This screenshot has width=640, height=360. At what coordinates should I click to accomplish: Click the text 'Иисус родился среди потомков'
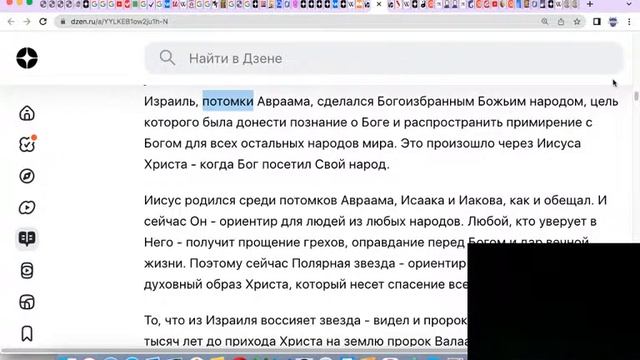240,200
